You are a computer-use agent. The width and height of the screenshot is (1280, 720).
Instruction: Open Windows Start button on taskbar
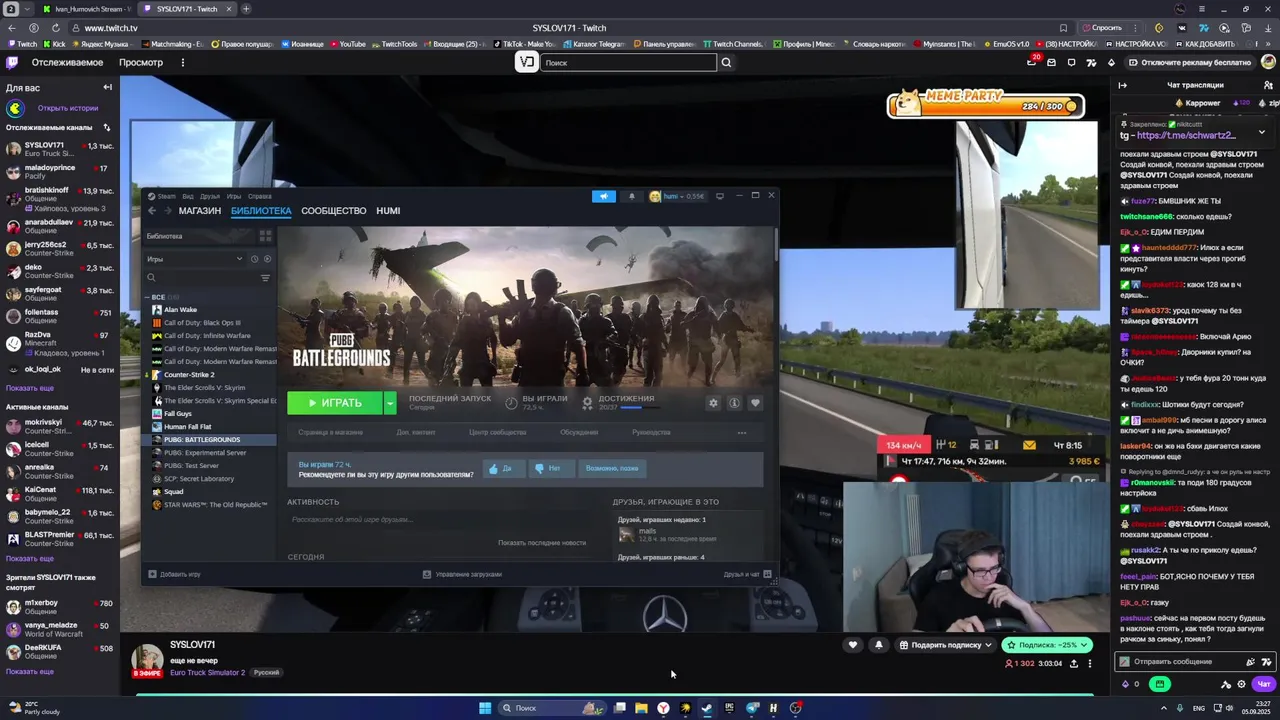tap(485, 708)
